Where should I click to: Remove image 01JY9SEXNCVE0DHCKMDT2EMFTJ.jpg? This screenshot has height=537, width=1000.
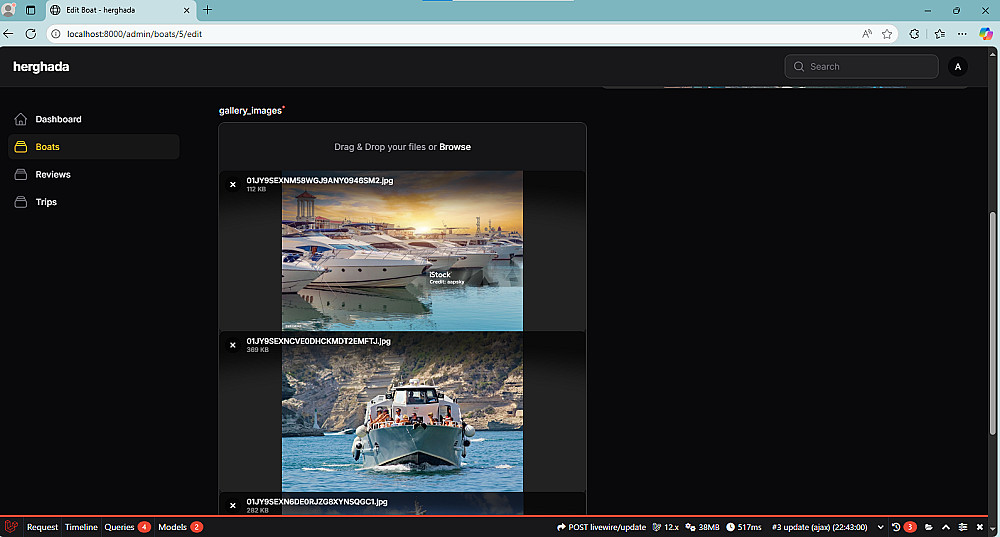233,345
